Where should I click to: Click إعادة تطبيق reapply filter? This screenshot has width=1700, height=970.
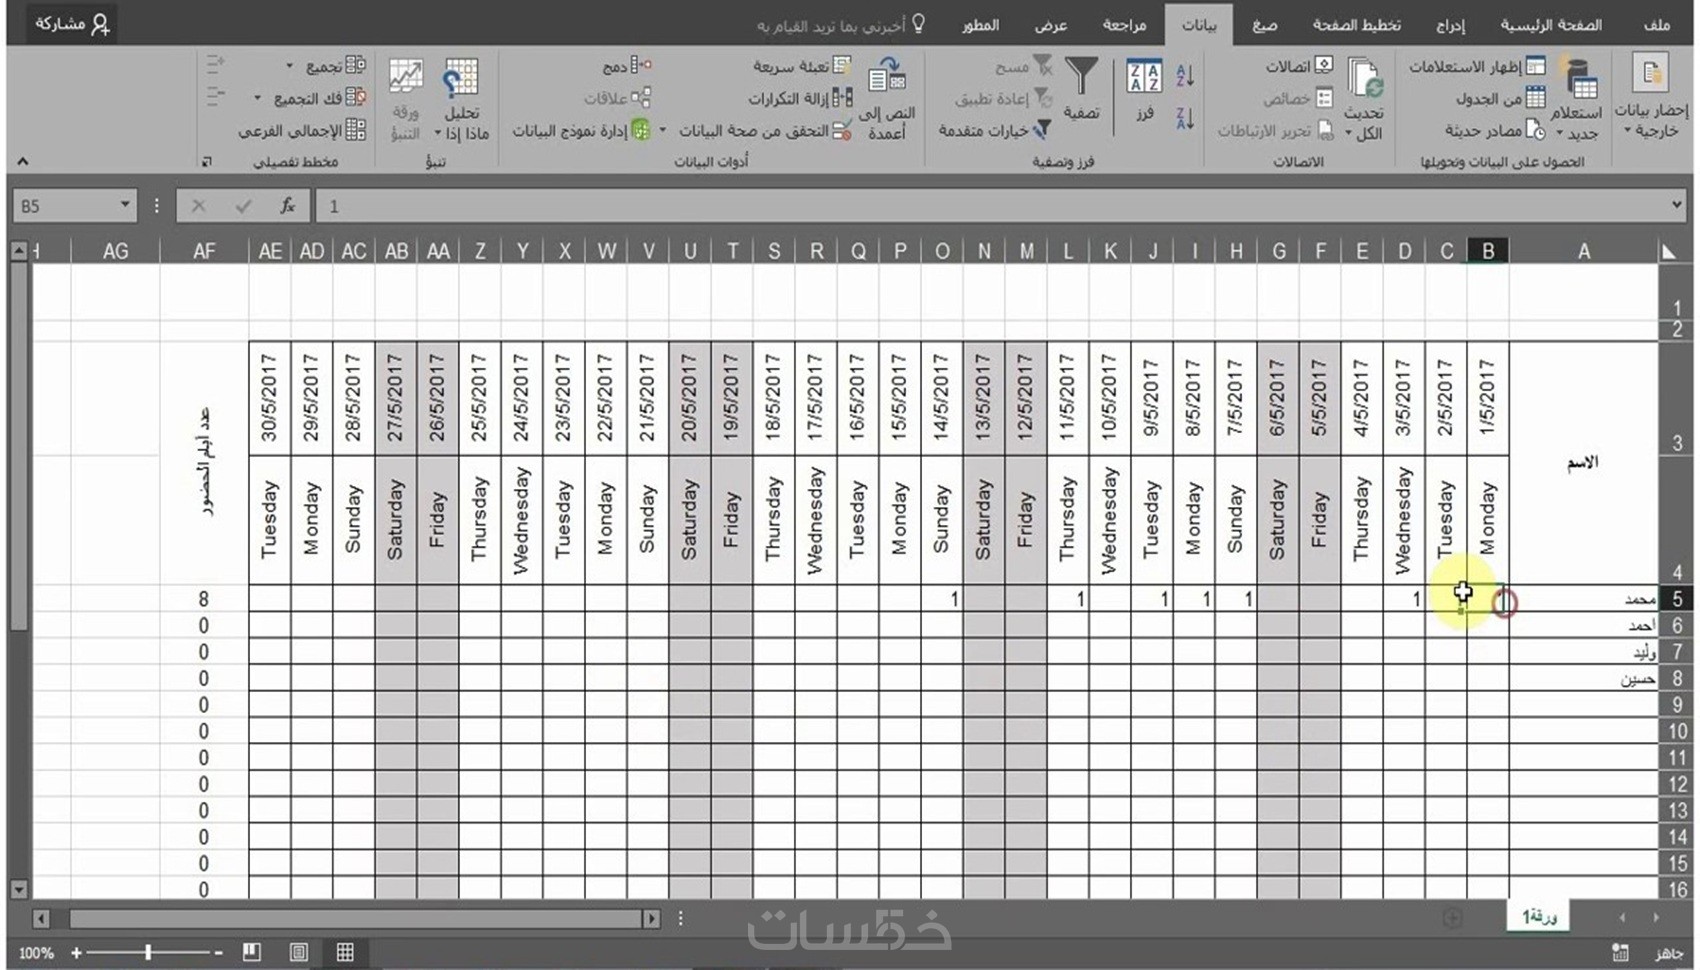tap(1003, 98)
